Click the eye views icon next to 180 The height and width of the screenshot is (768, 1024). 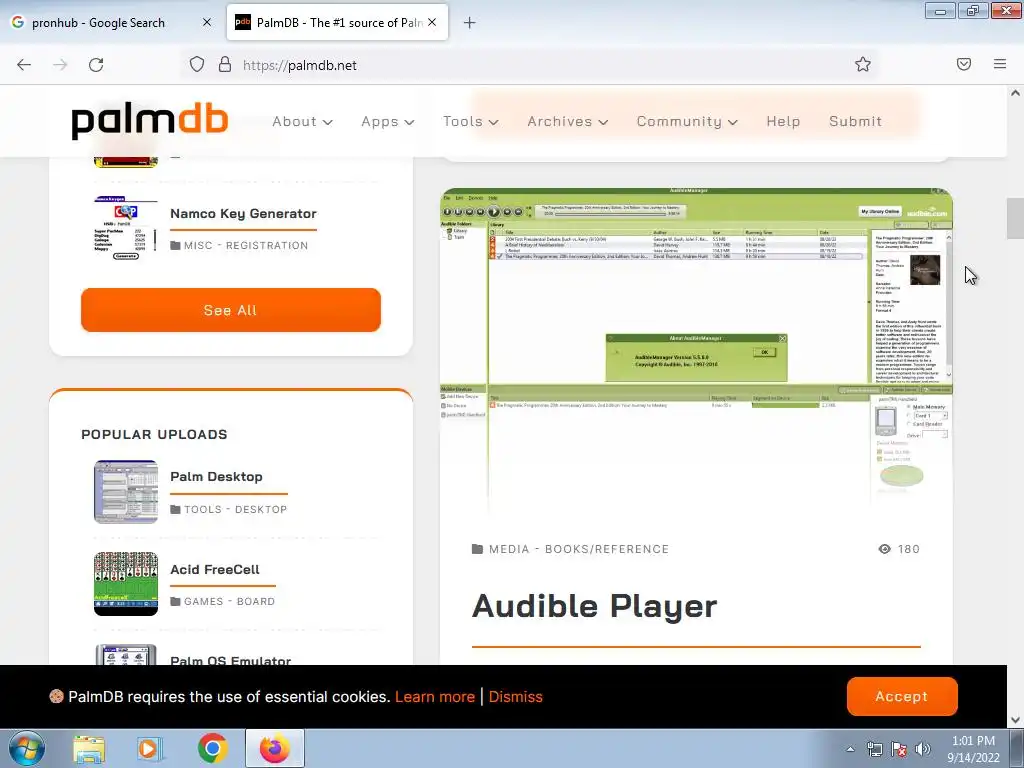pyautogui.click(x=884, y=549)
